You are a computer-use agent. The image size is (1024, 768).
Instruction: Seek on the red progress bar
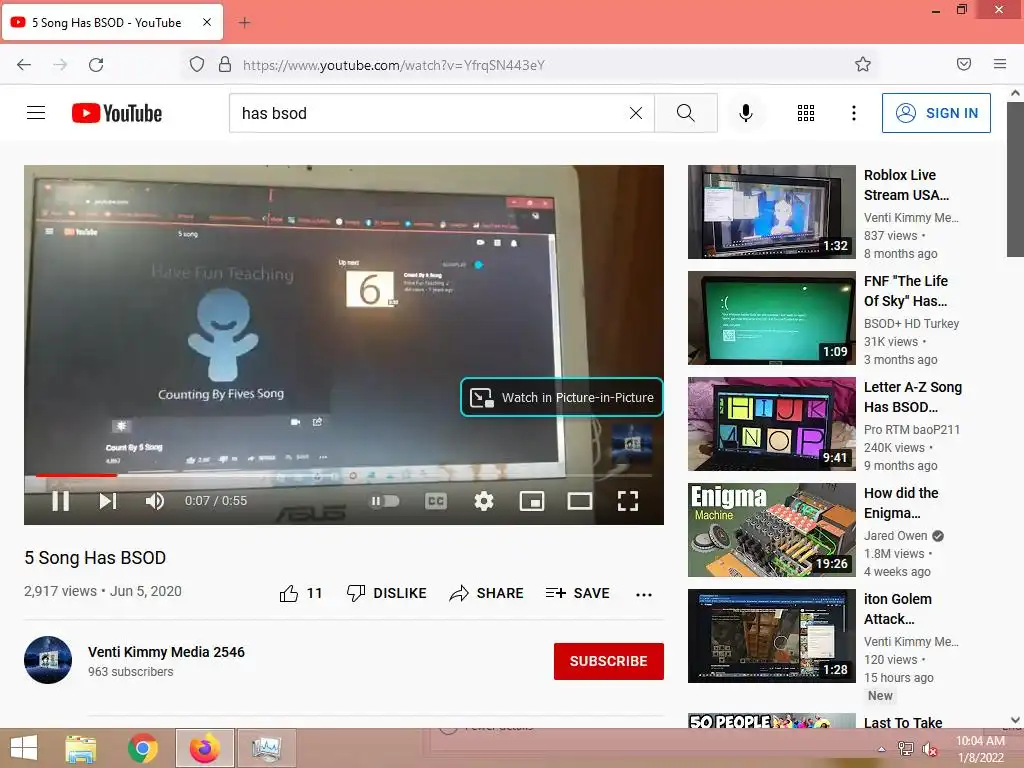(x=76, y=475)
